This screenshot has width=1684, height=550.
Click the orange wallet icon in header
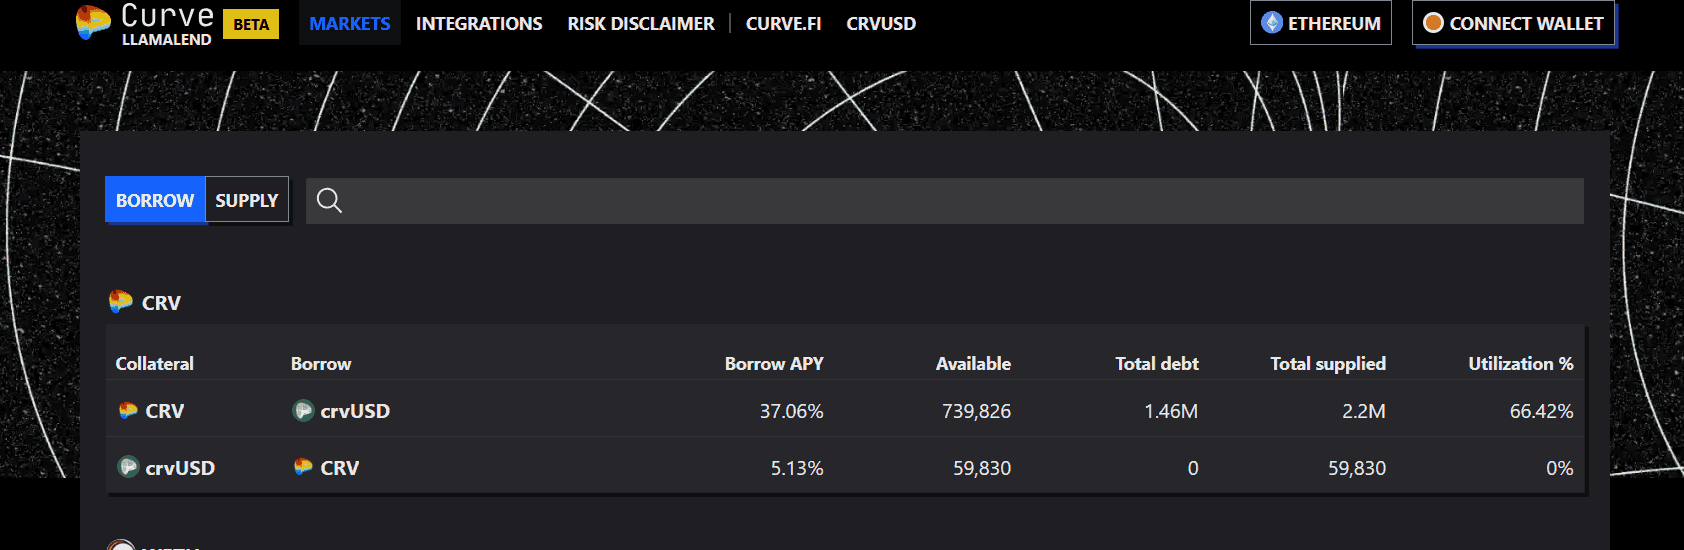point(1433,23)
